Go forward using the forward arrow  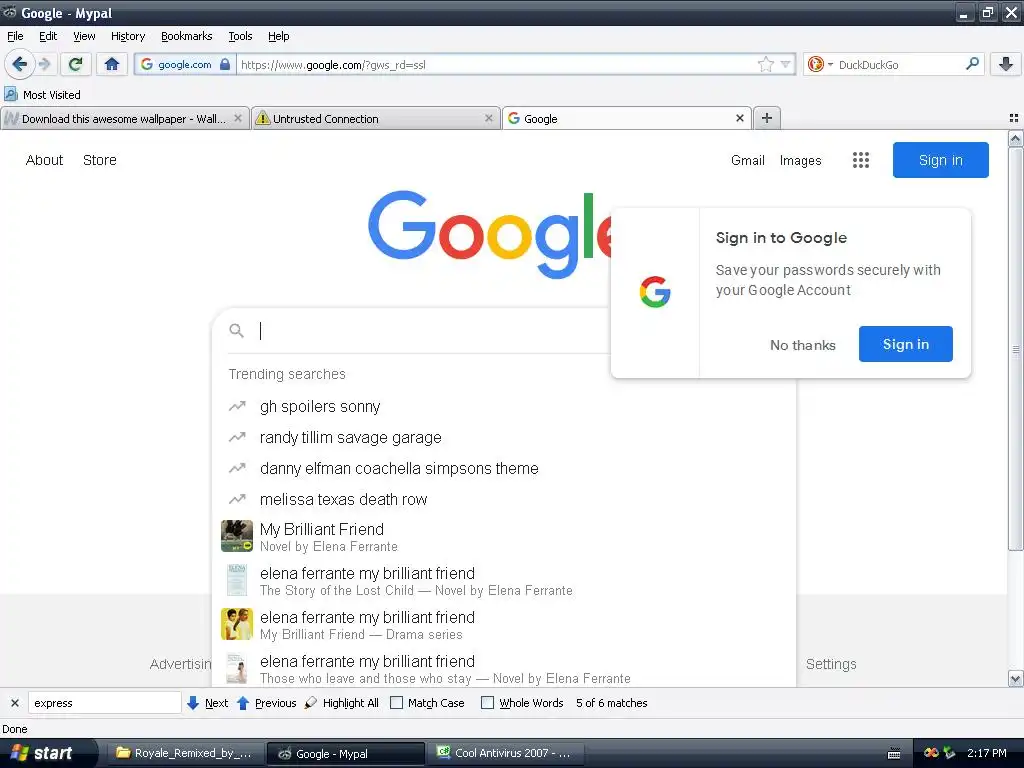(x=44, y=64)
